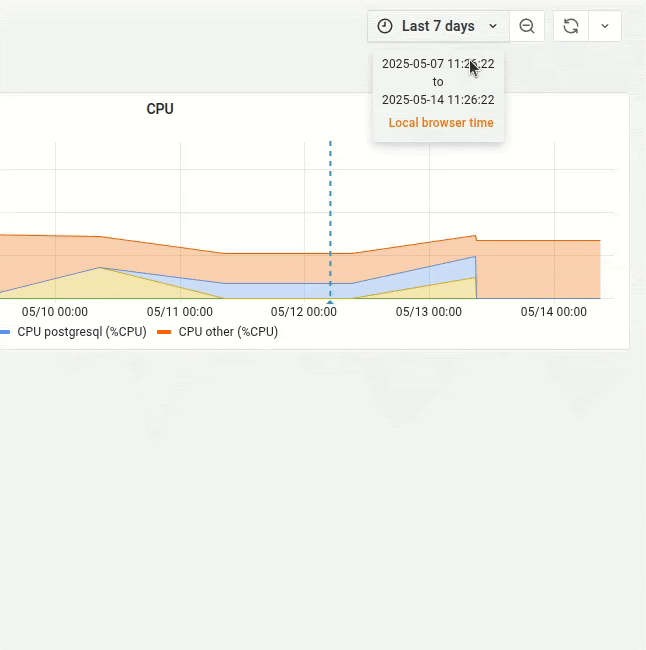Click the blue CPU postgresql color swatch
The height and width of the screenshot is (650, 646).
click(5, 332)
